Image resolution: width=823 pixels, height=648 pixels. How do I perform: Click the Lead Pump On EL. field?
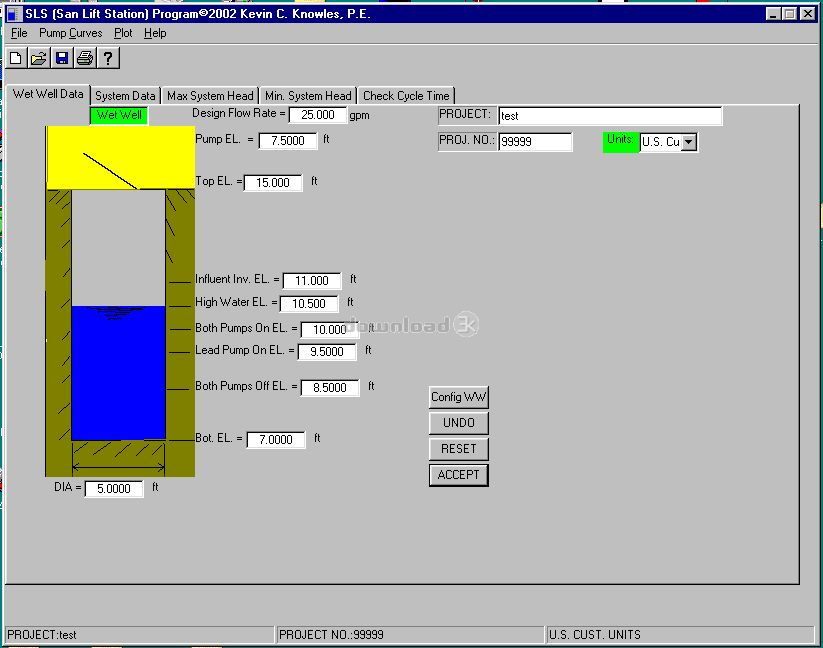(327, 352)
